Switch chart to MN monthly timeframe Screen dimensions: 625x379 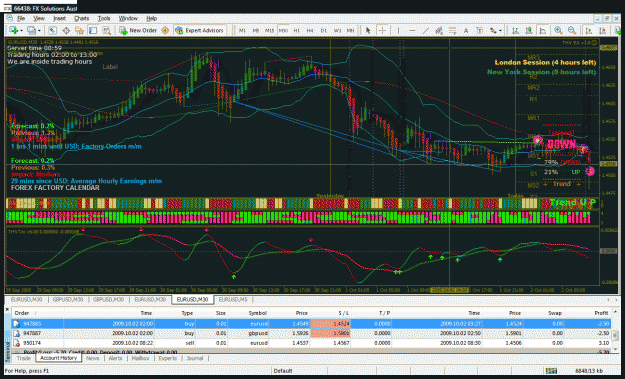tap(350, 30)
